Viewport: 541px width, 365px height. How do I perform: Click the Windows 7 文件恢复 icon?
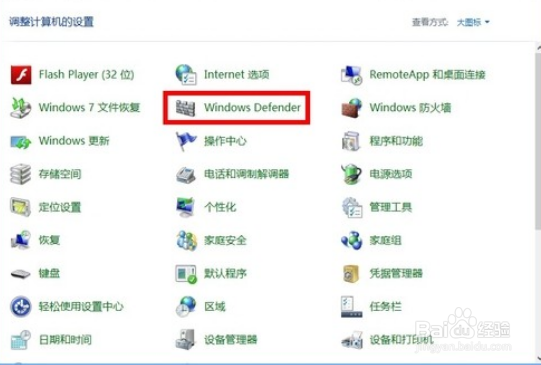(21, 108)
